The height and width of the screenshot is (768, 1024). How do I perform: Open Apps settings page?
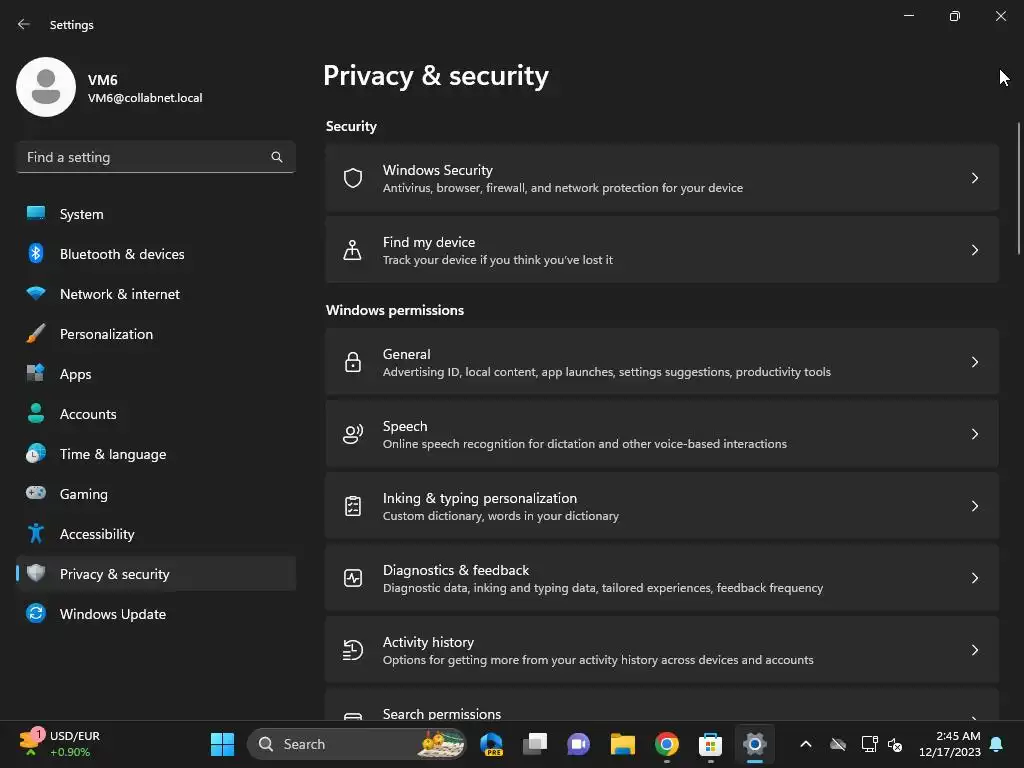(x=76, y=374)
